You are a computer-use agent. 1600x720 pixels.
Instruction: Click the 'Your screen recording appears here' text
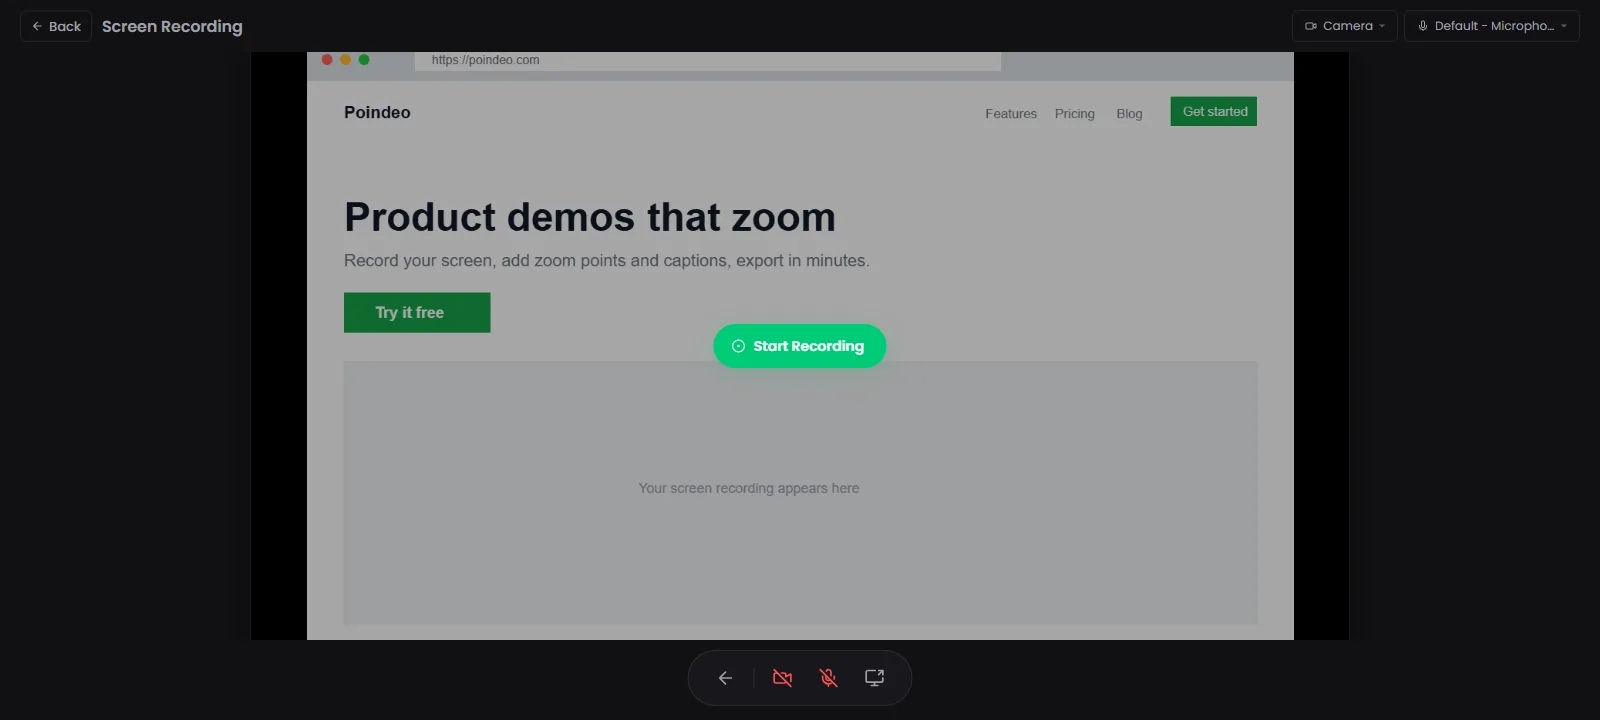click(x=749, y=488)
